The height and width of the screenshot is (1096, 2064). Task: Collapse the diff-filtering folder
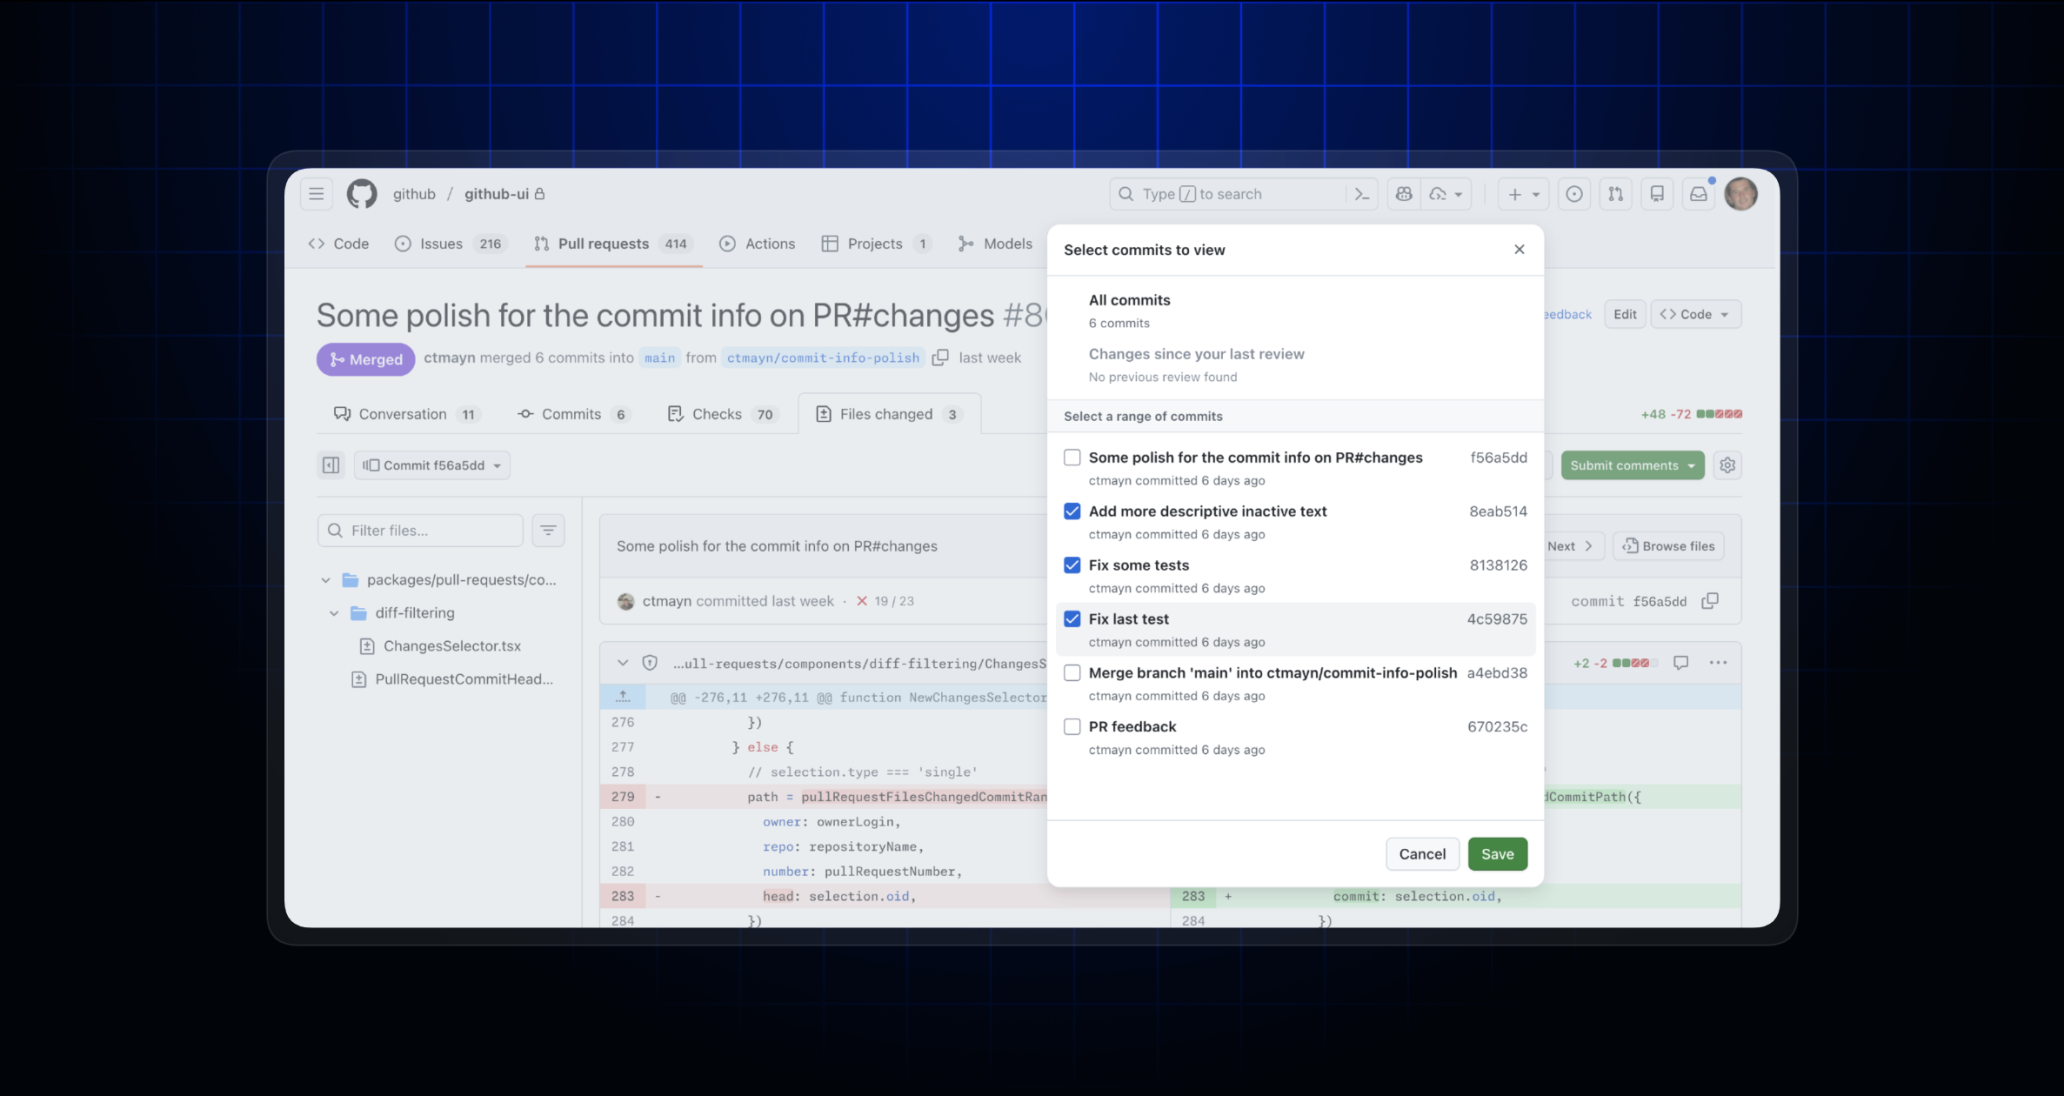click(x=336, y=613)
